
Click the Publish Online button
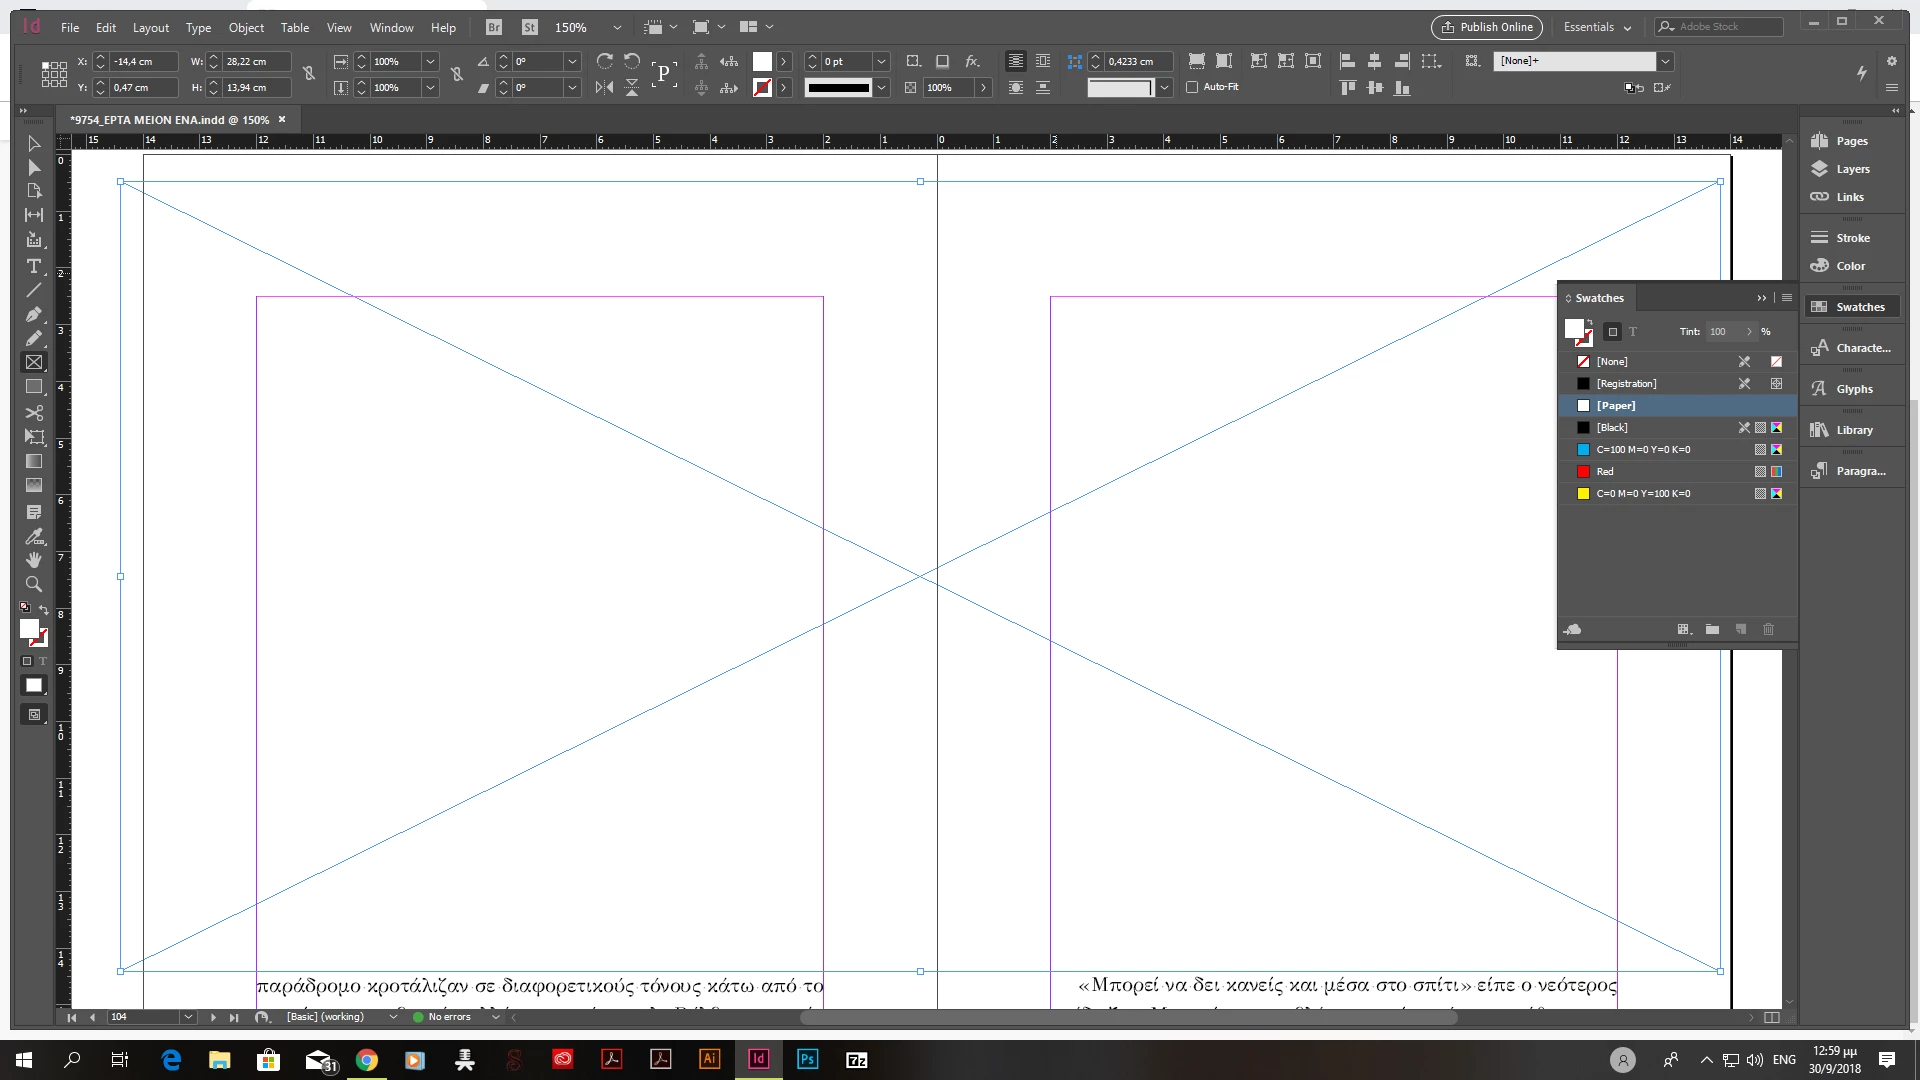tap(1486, 28)
